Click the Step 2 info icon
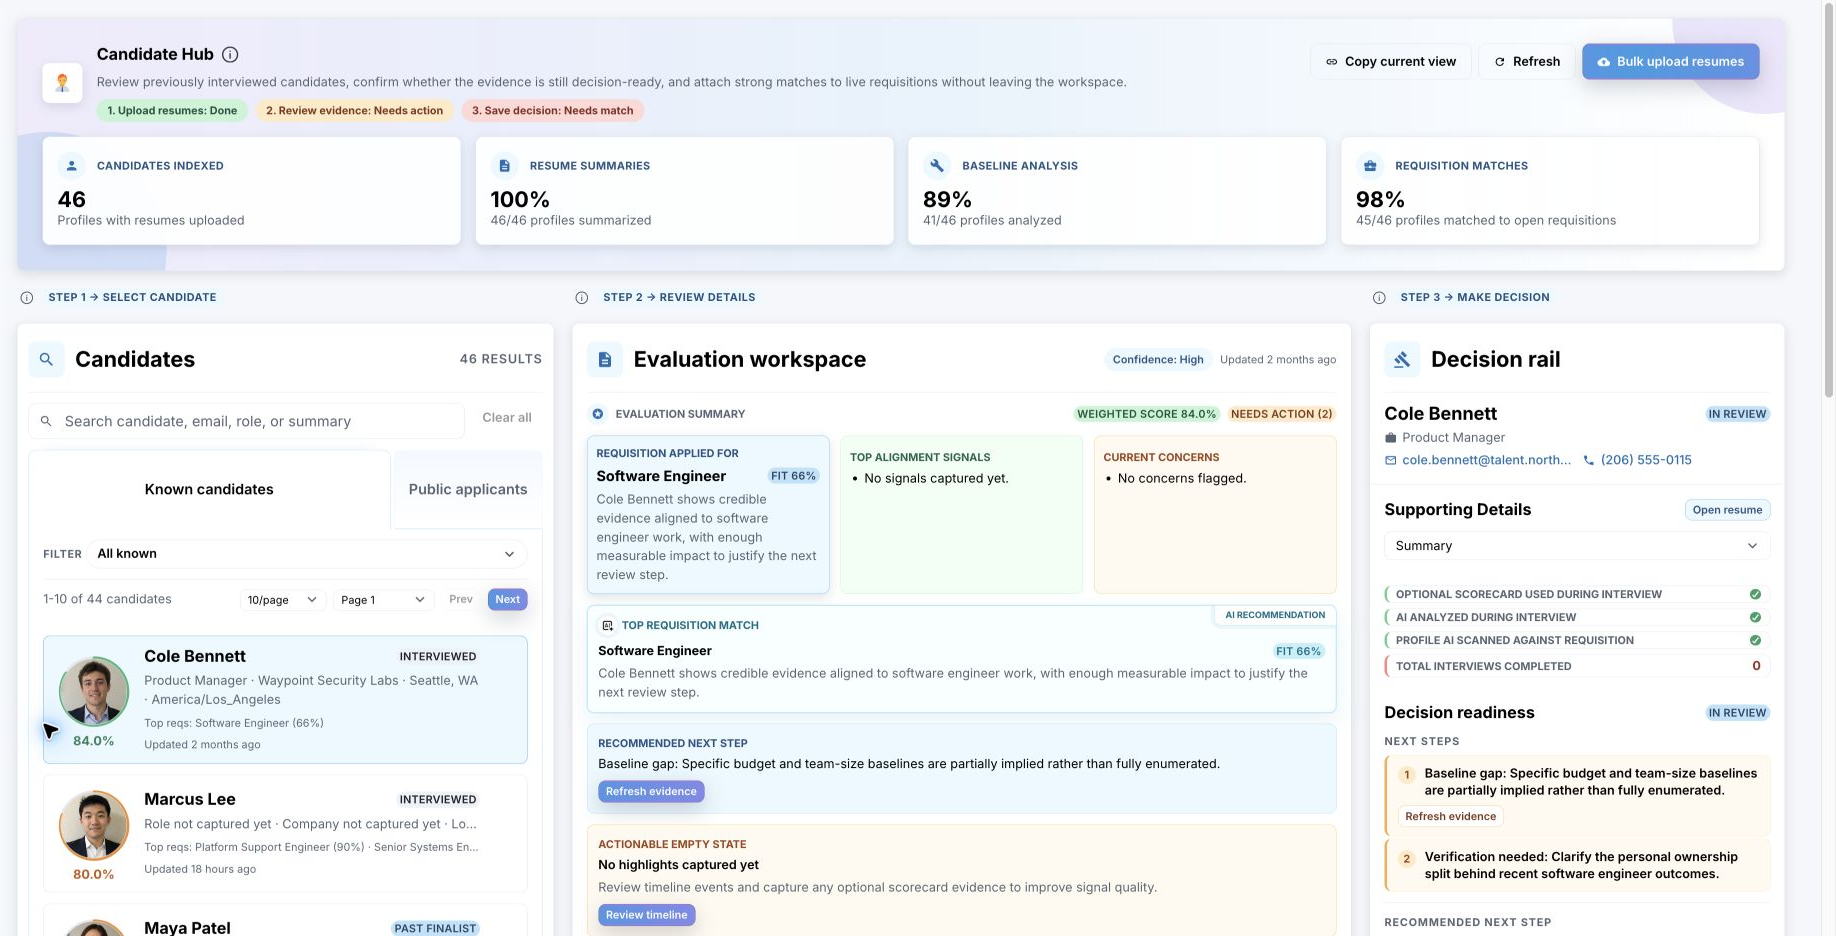 pos(582,297)
